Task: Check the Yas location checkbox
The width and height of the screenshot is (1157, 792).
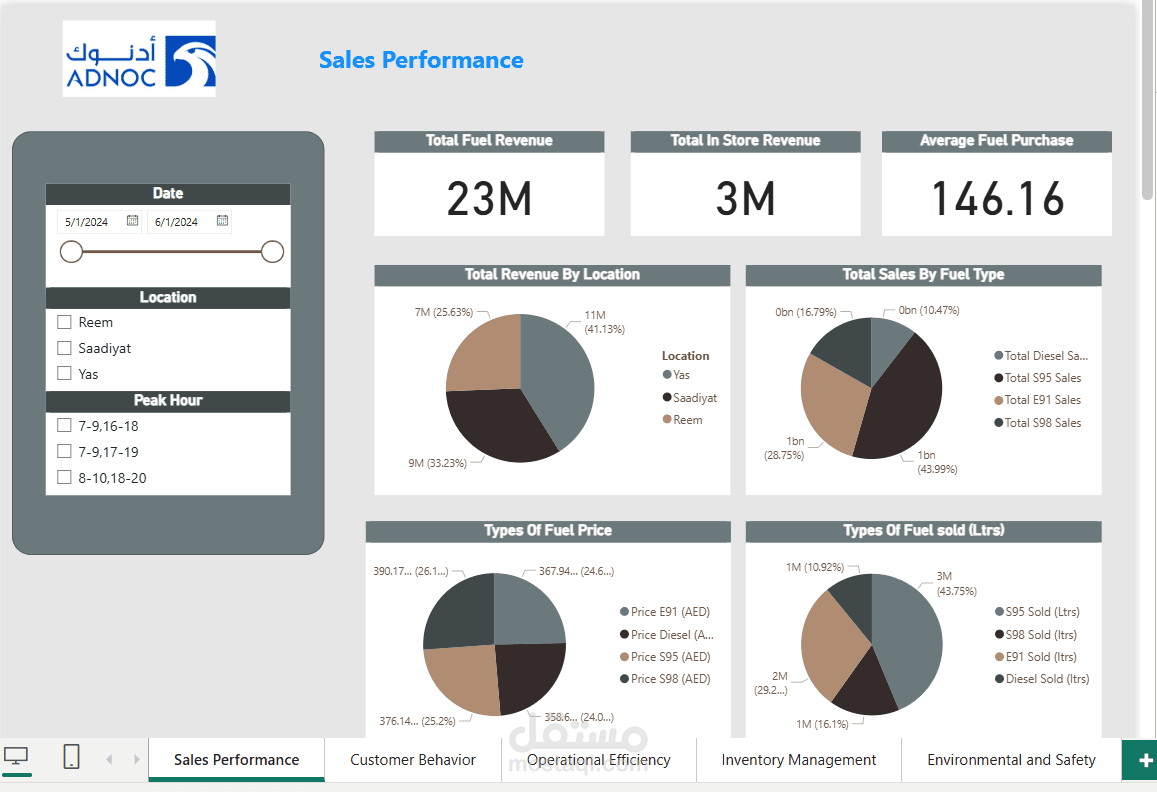Action: coord(64,373)
